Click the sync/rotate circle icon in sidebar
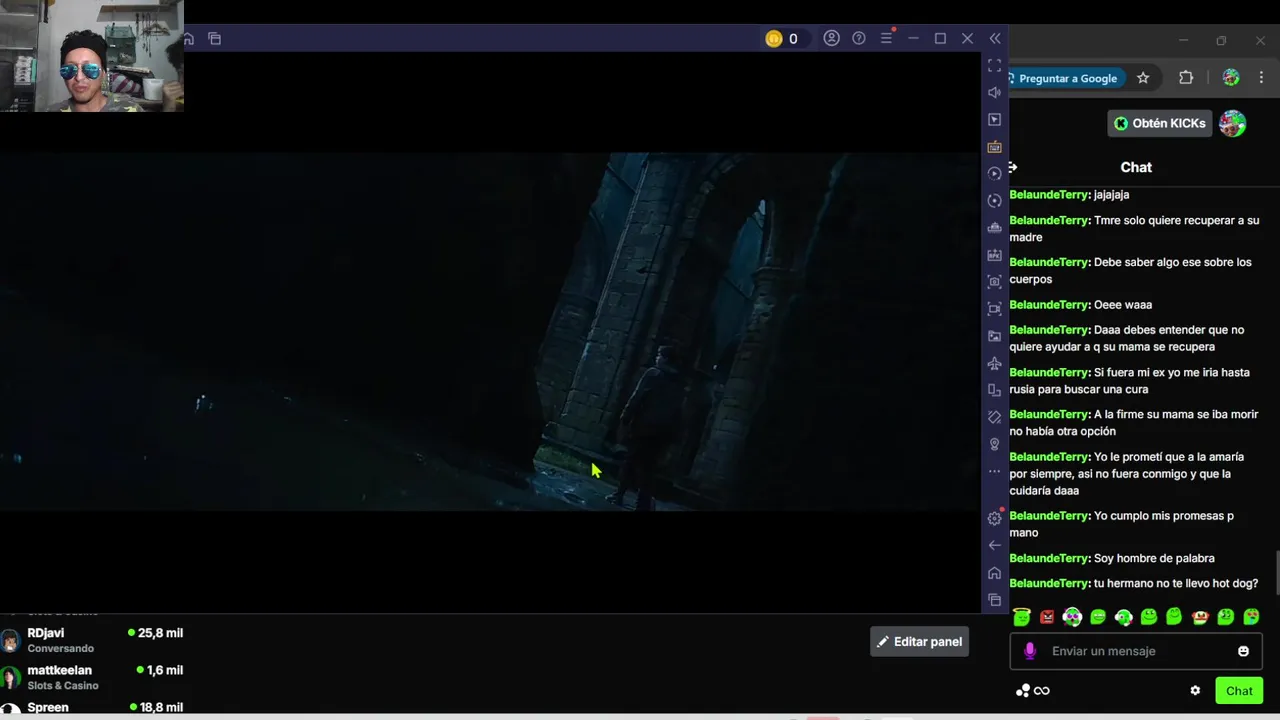Image resolution: width=1280 pixels, height=720 pixels. click(994, 200)
